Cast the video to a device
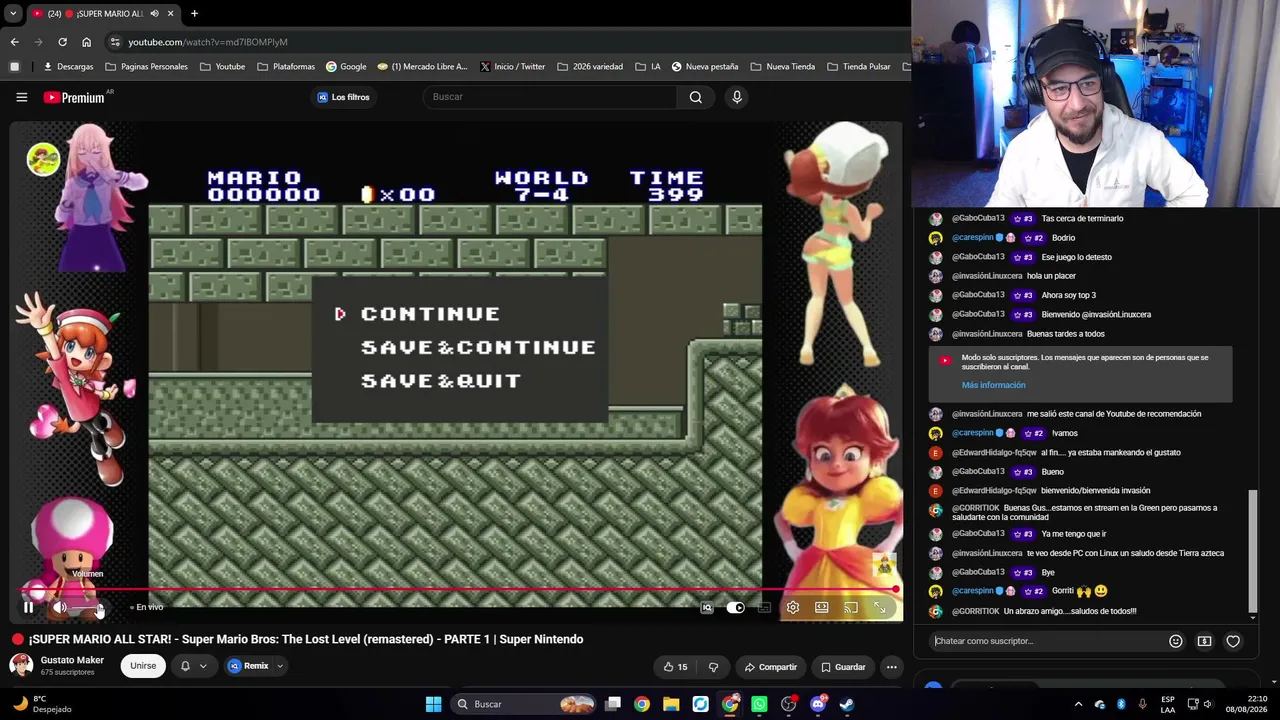This screenshot has height=720, width=1280. [851, 607]
